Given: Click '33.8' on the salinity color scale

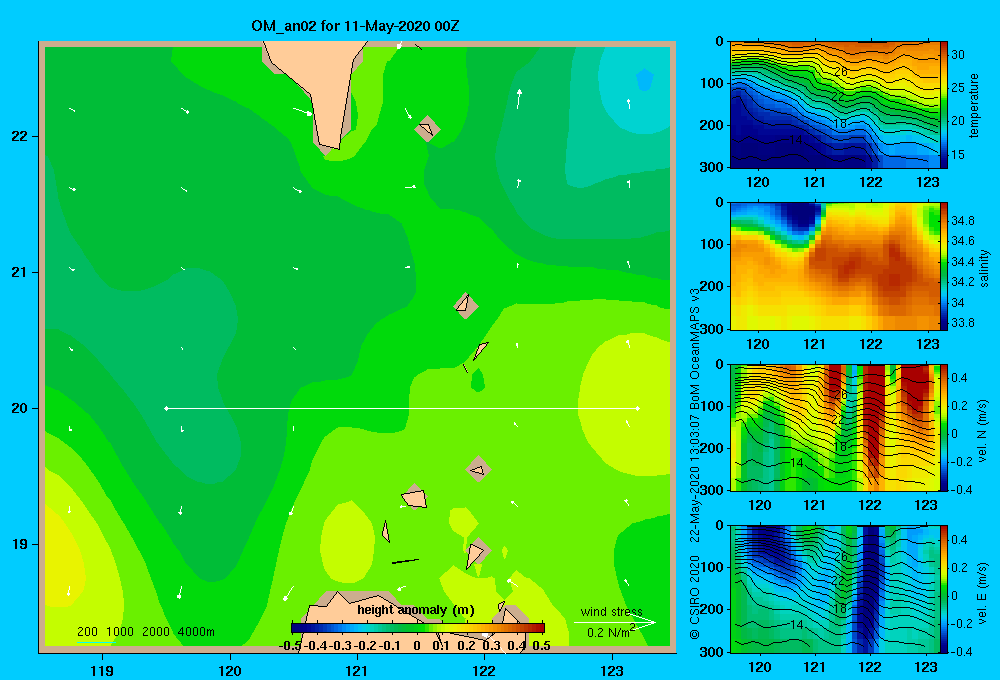Looking at the screenshot, I should tap(963, 323).
